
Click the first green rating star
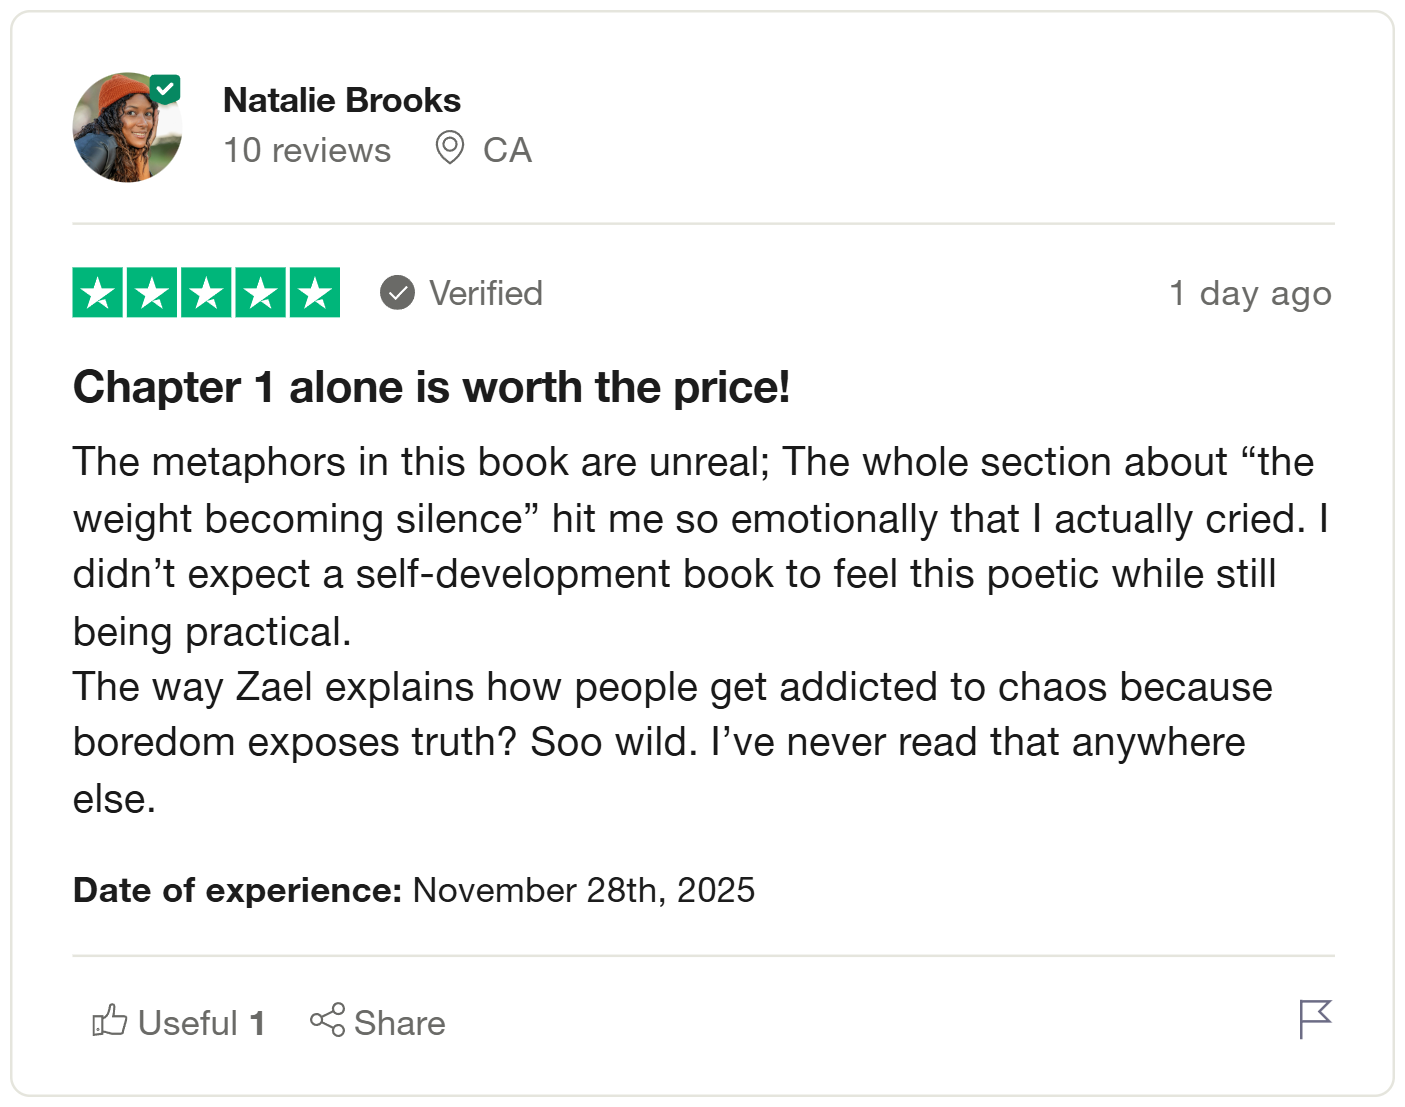98,293
